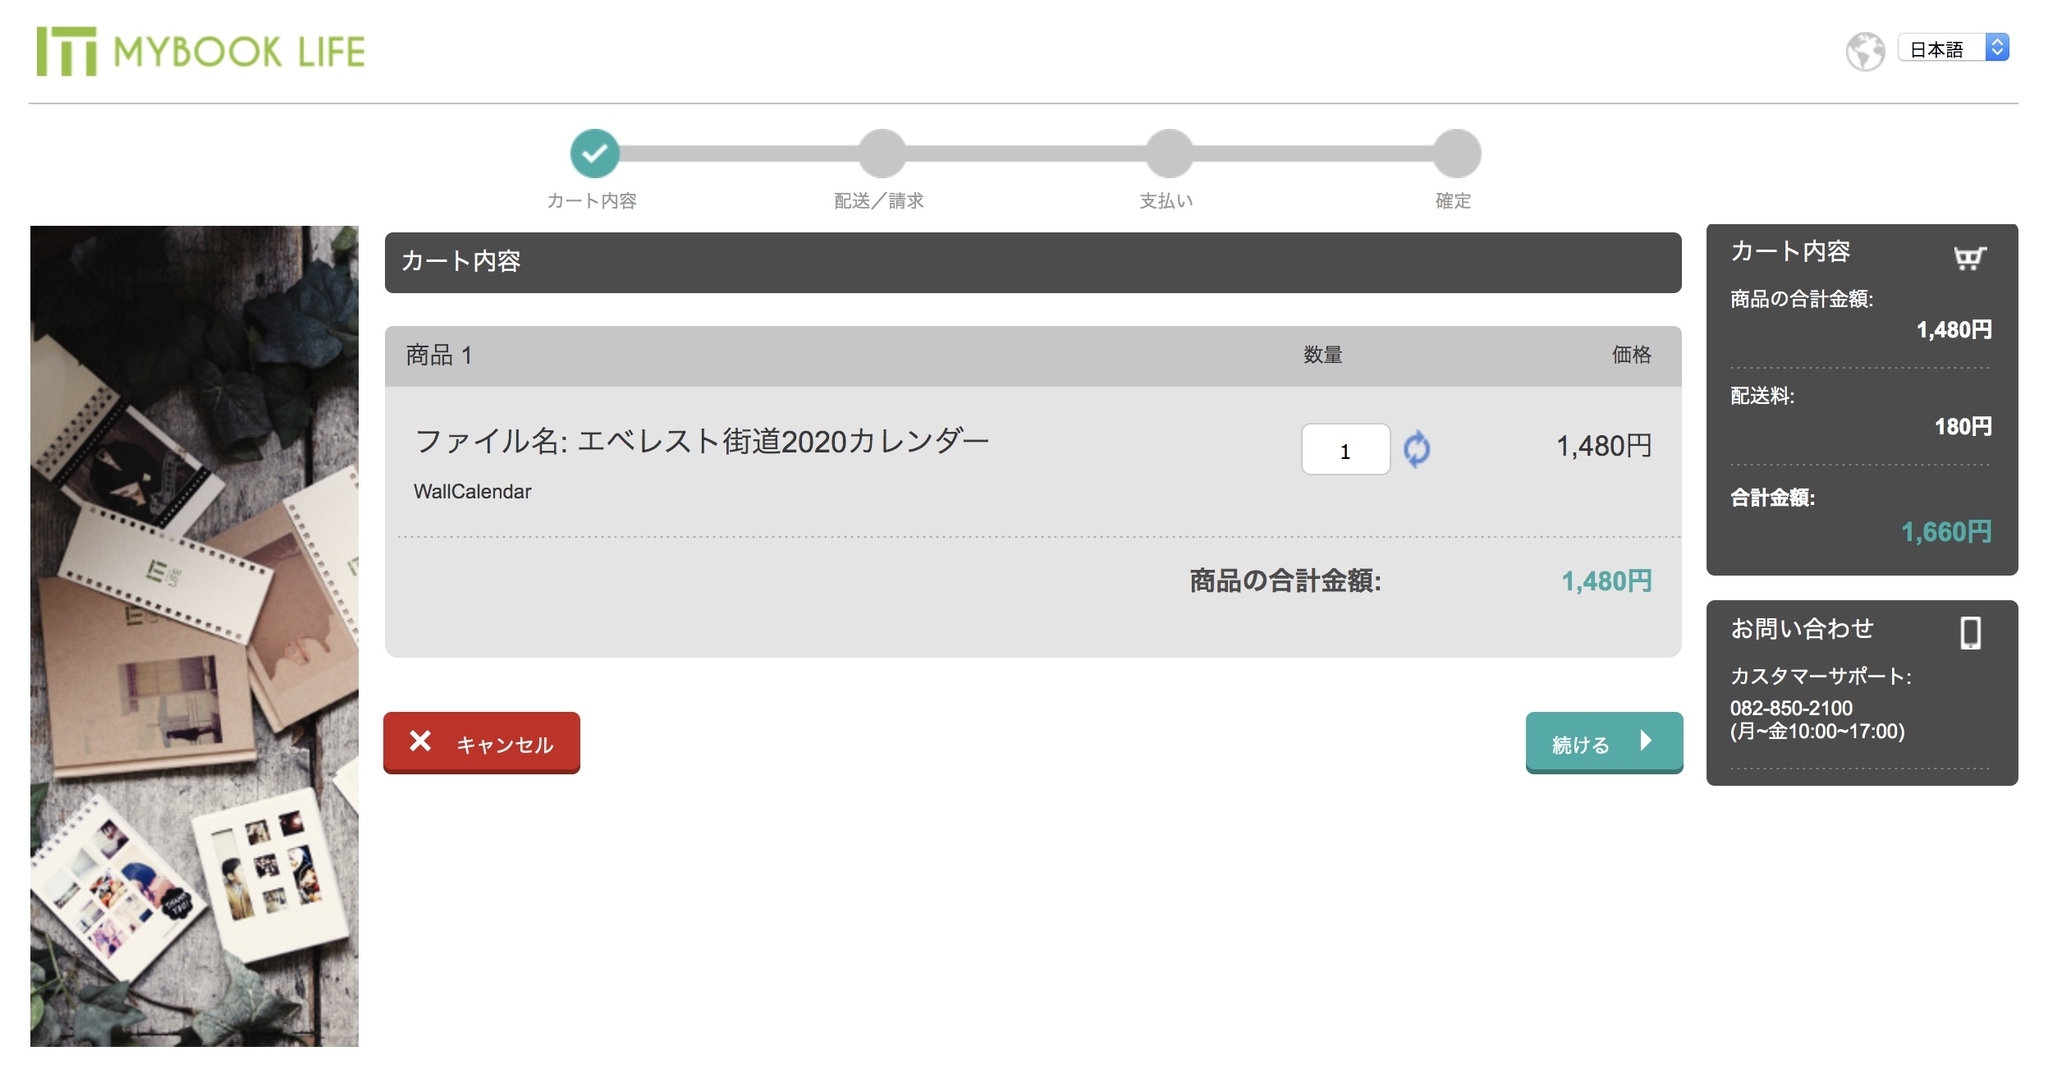Click the MYBOOK LIFE logo
The image size is (2048, 1074).
[x=200, y=51]
